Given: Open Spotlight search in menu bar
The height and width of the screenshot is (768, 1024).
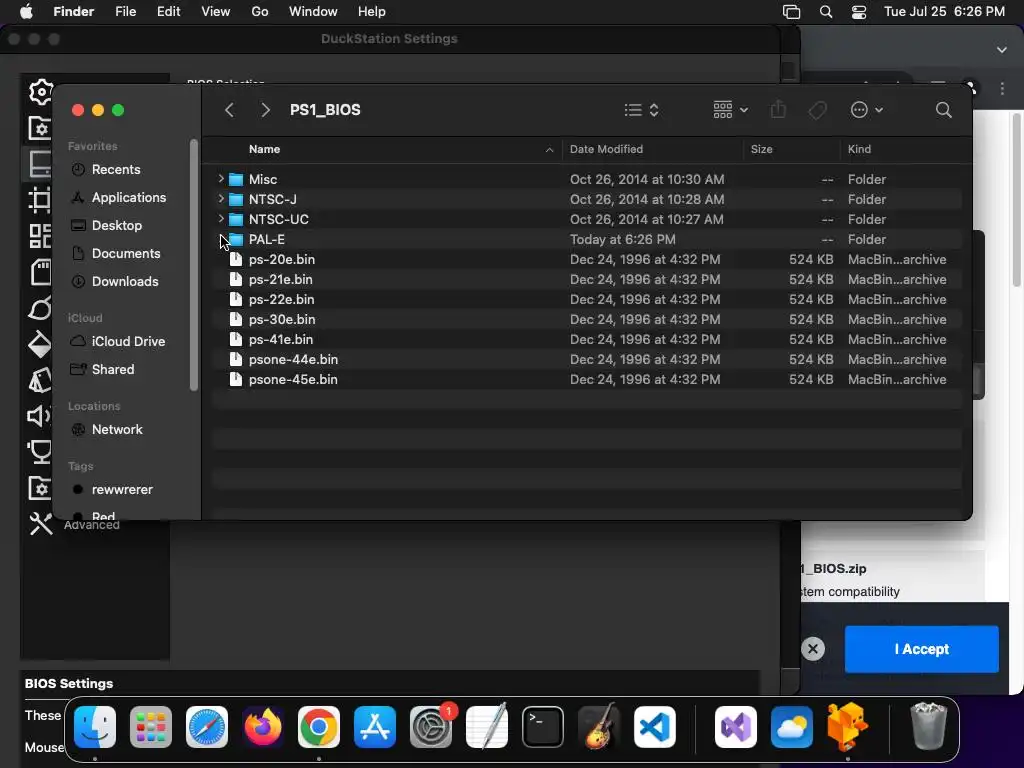Looking at the screenshot, I should 825,12.
